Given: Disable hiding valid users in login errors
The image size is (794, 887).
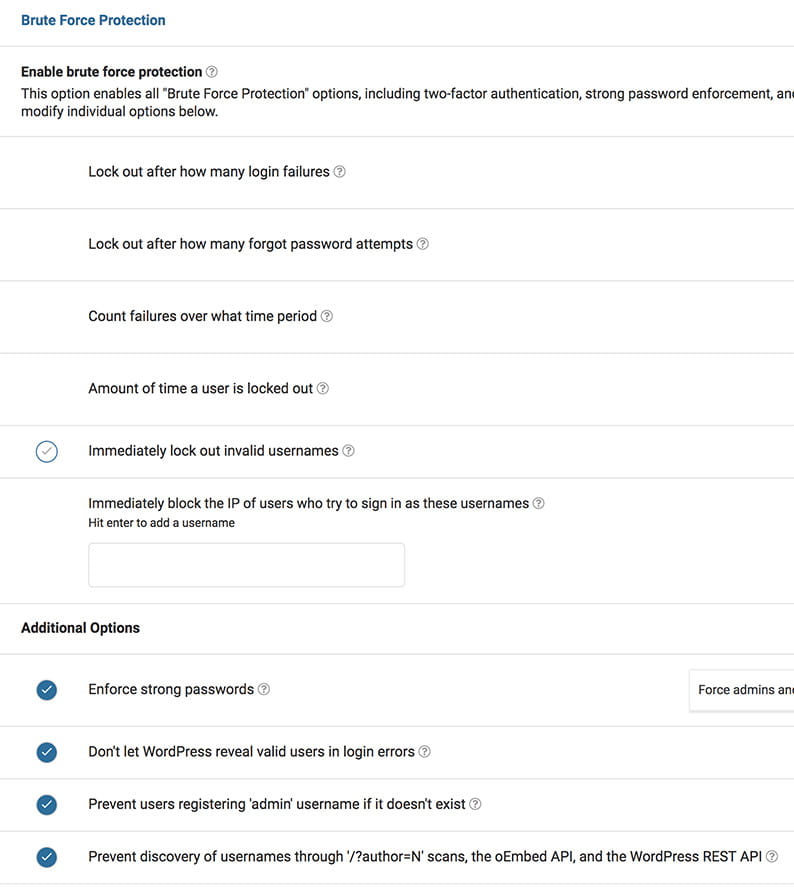Looking at the screenshot, I should (x=46, y=752).
